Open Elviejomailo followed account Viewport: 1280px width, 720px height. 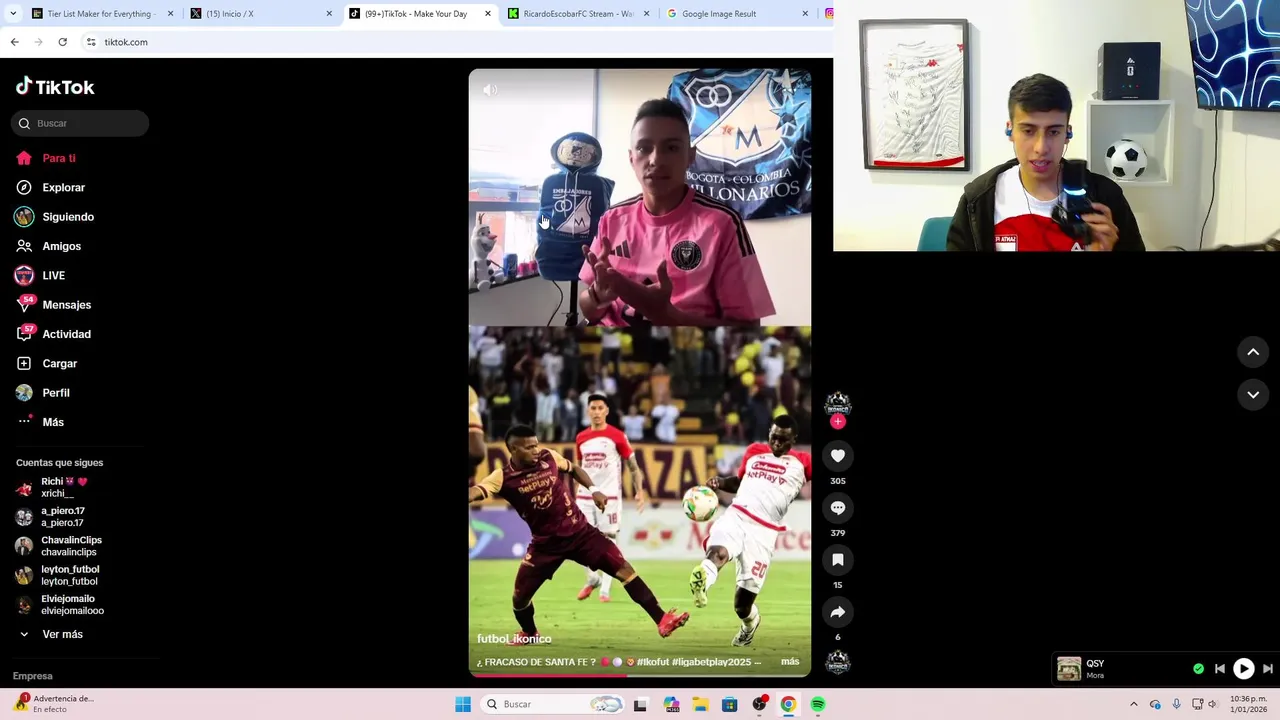[60, 605]
